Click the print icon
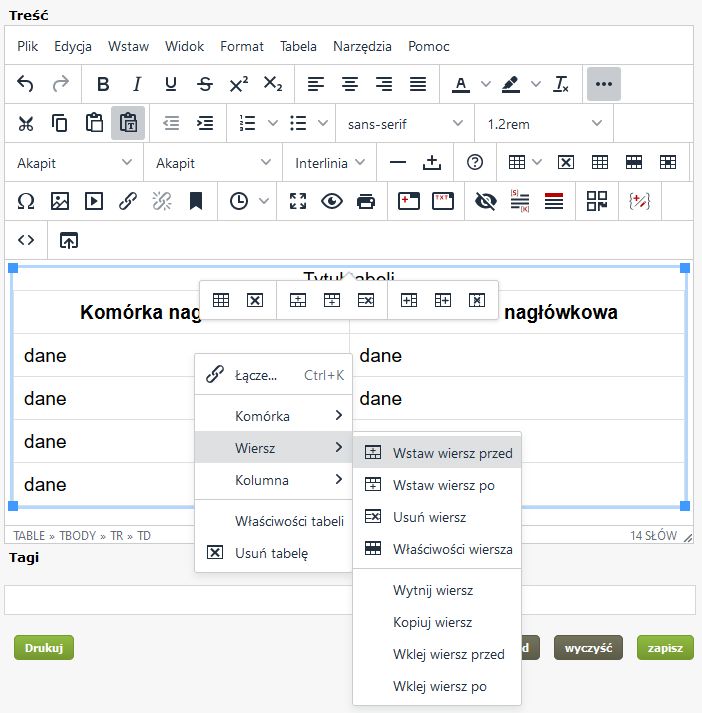 click(366, 201)
